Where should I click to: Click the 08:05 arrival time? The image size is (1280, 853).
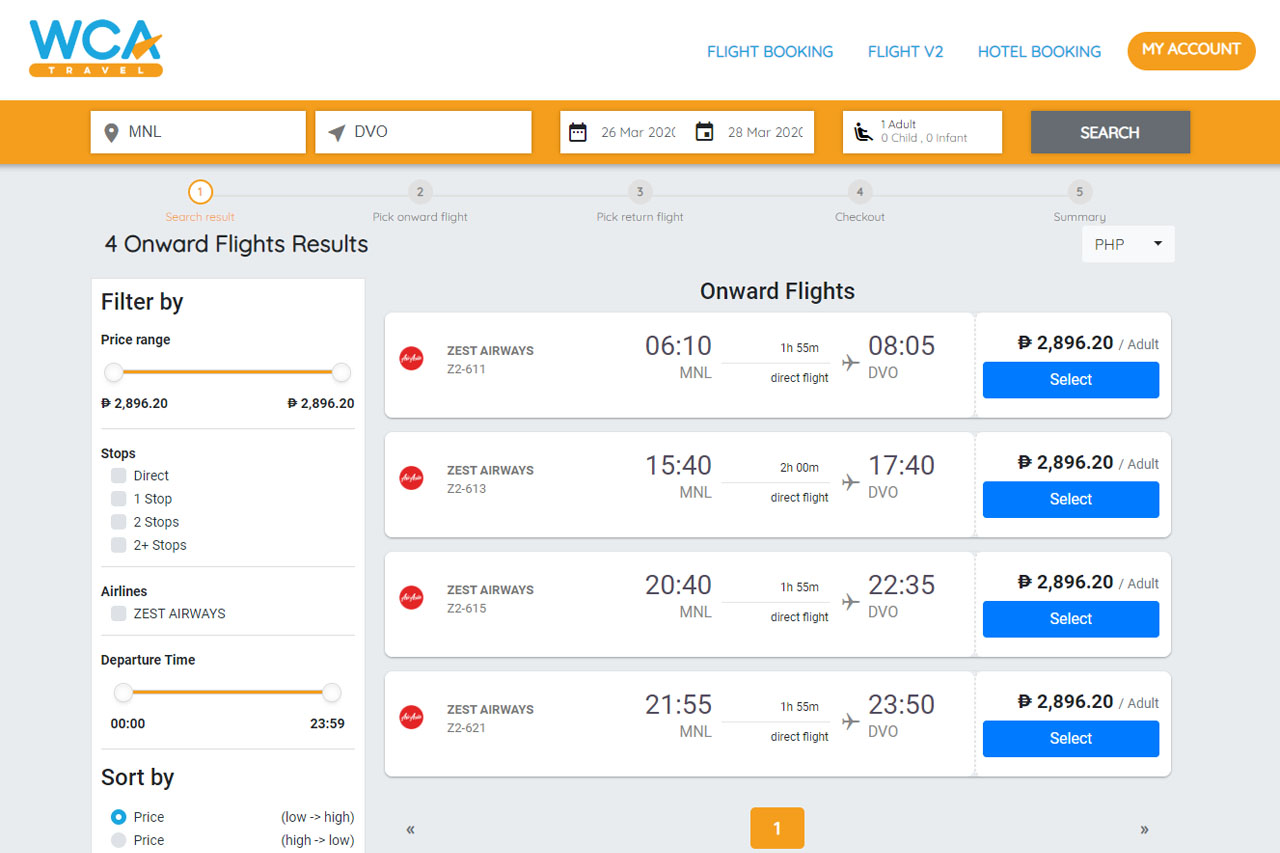click(x=901, y=345)
